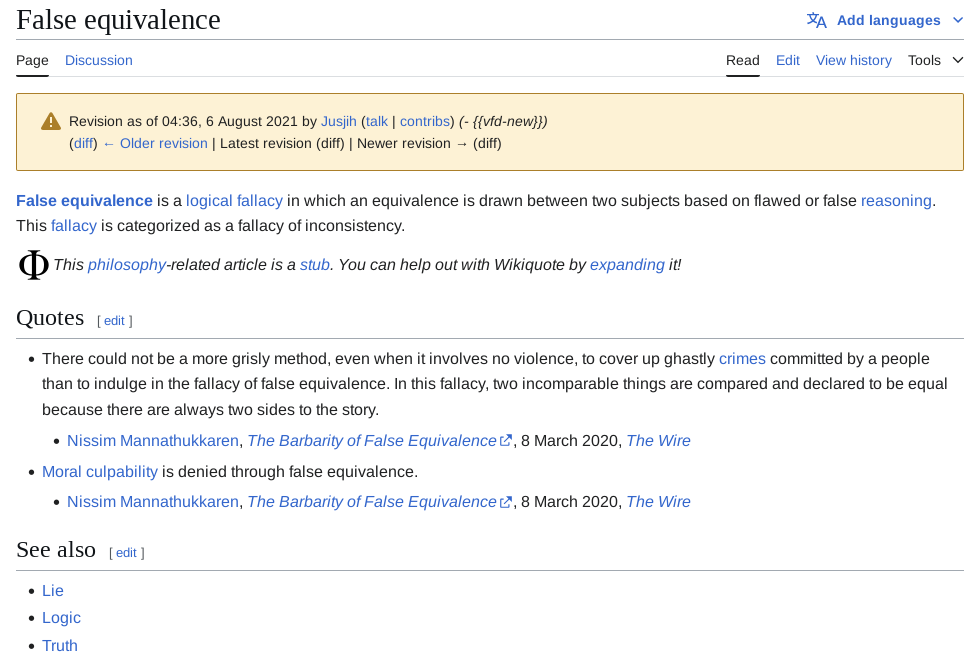Open the Lie link under See also
This screenshot has height=665, width=980.
click(x=52, y=591)
